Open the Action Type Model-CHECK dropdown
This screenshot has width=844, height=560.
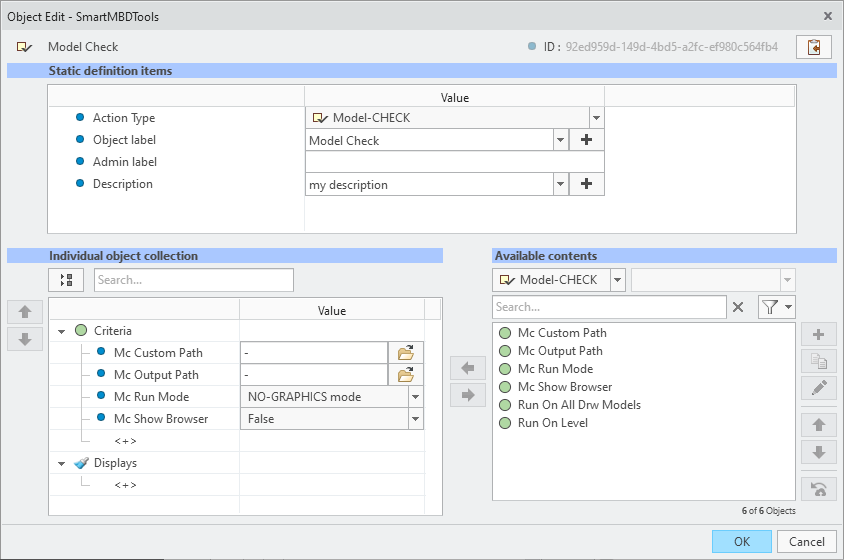pyautogui.click(x=596, y=118)
